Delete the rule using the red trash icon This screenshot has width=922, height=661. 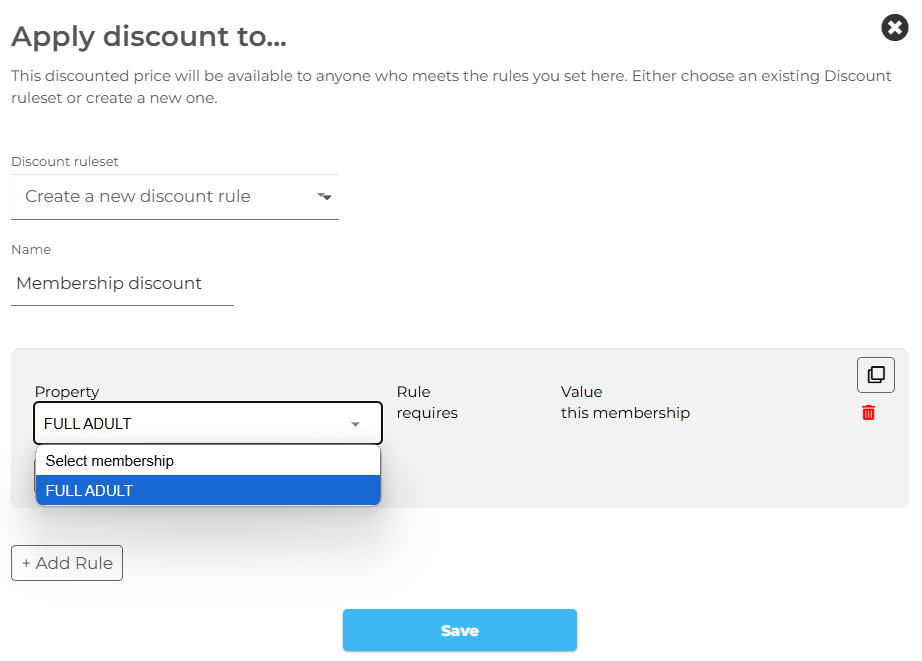(x=868, y=413)
